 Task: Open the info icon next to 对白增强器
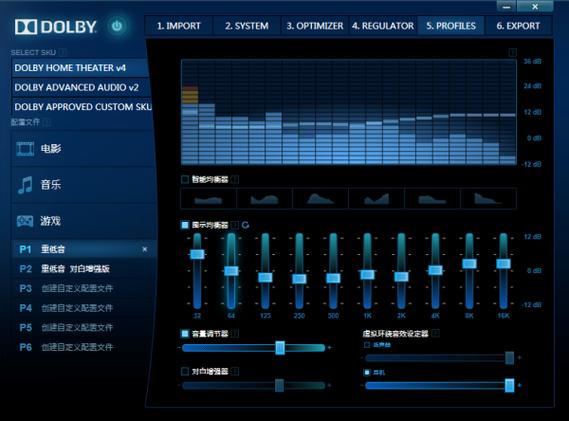[235, 371]
